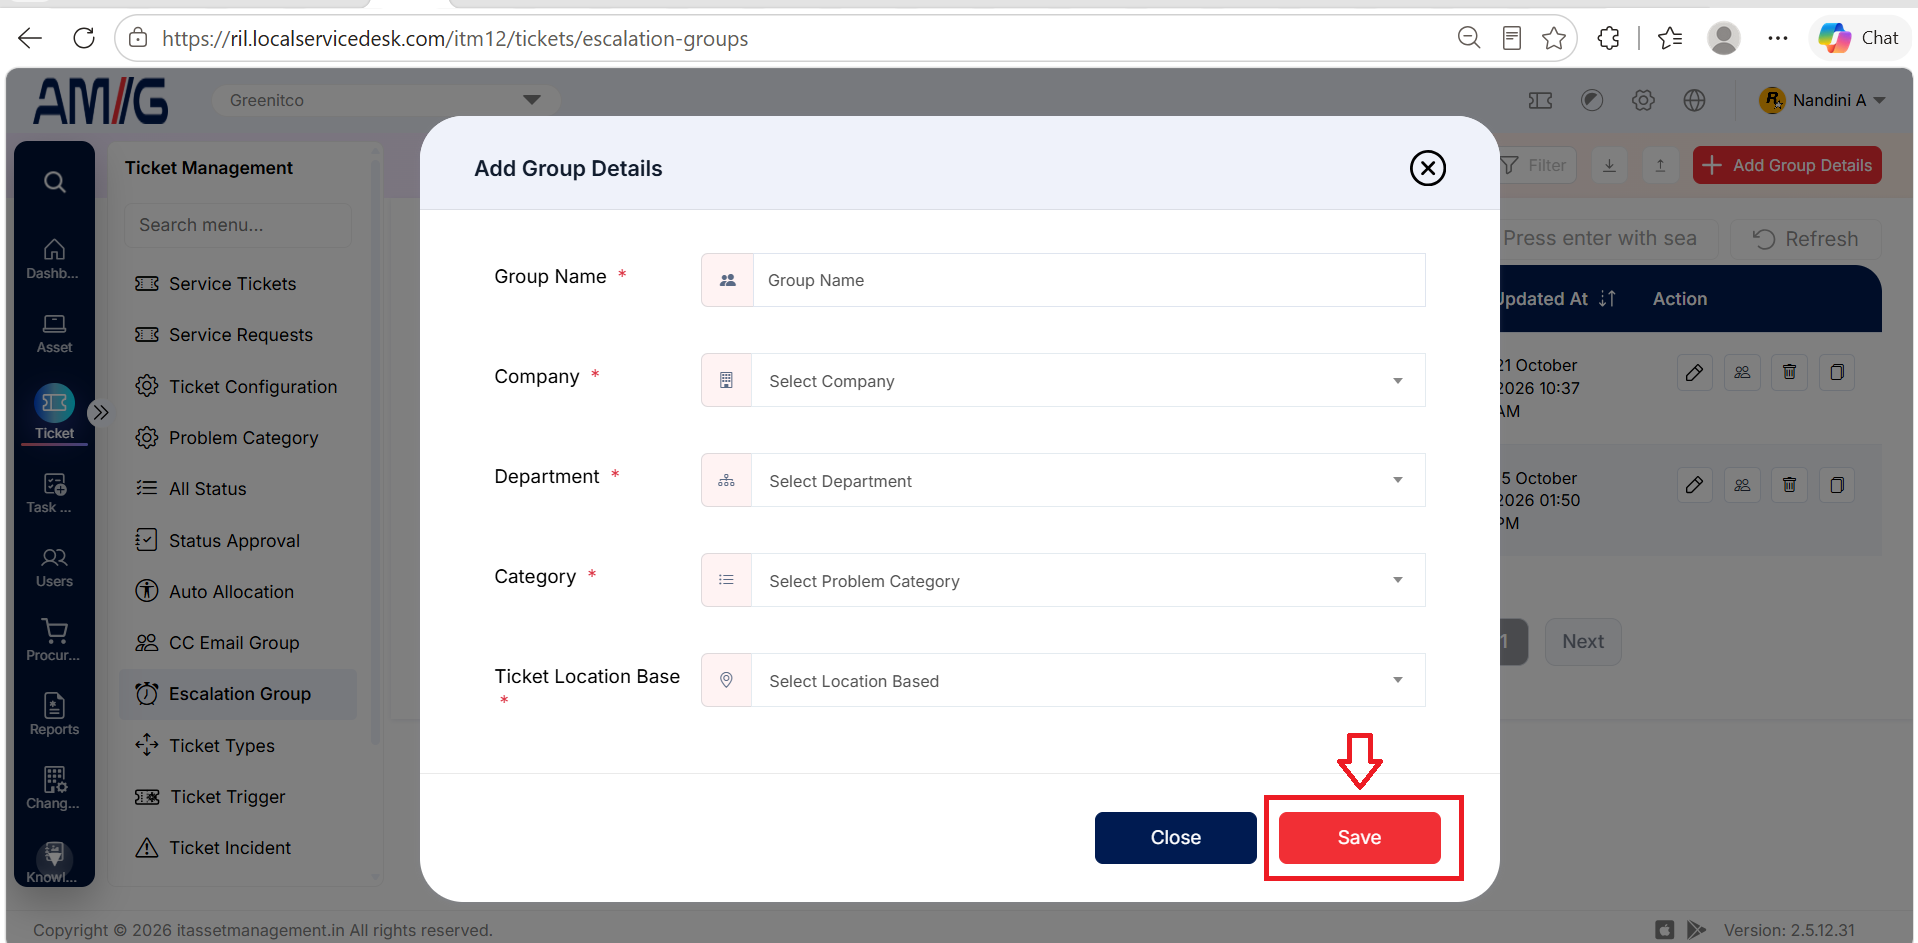1918x943 pixels.
Task: Open the Reports icon in sidebar
Action: click(x=54, y=714)
